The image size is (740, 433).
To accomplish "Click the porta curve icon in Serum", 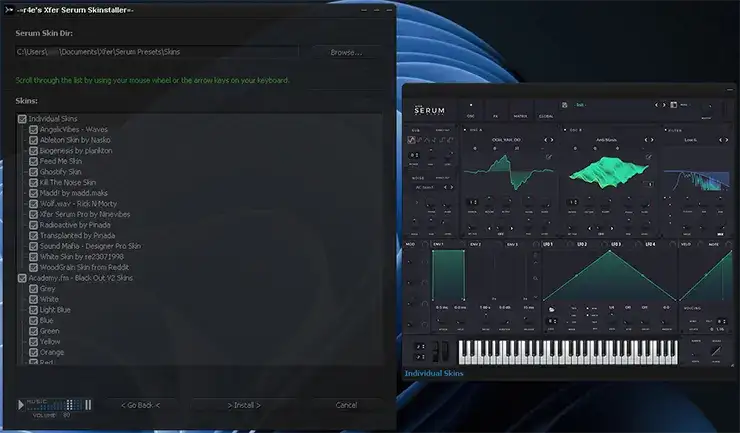I will click(716, 351).
